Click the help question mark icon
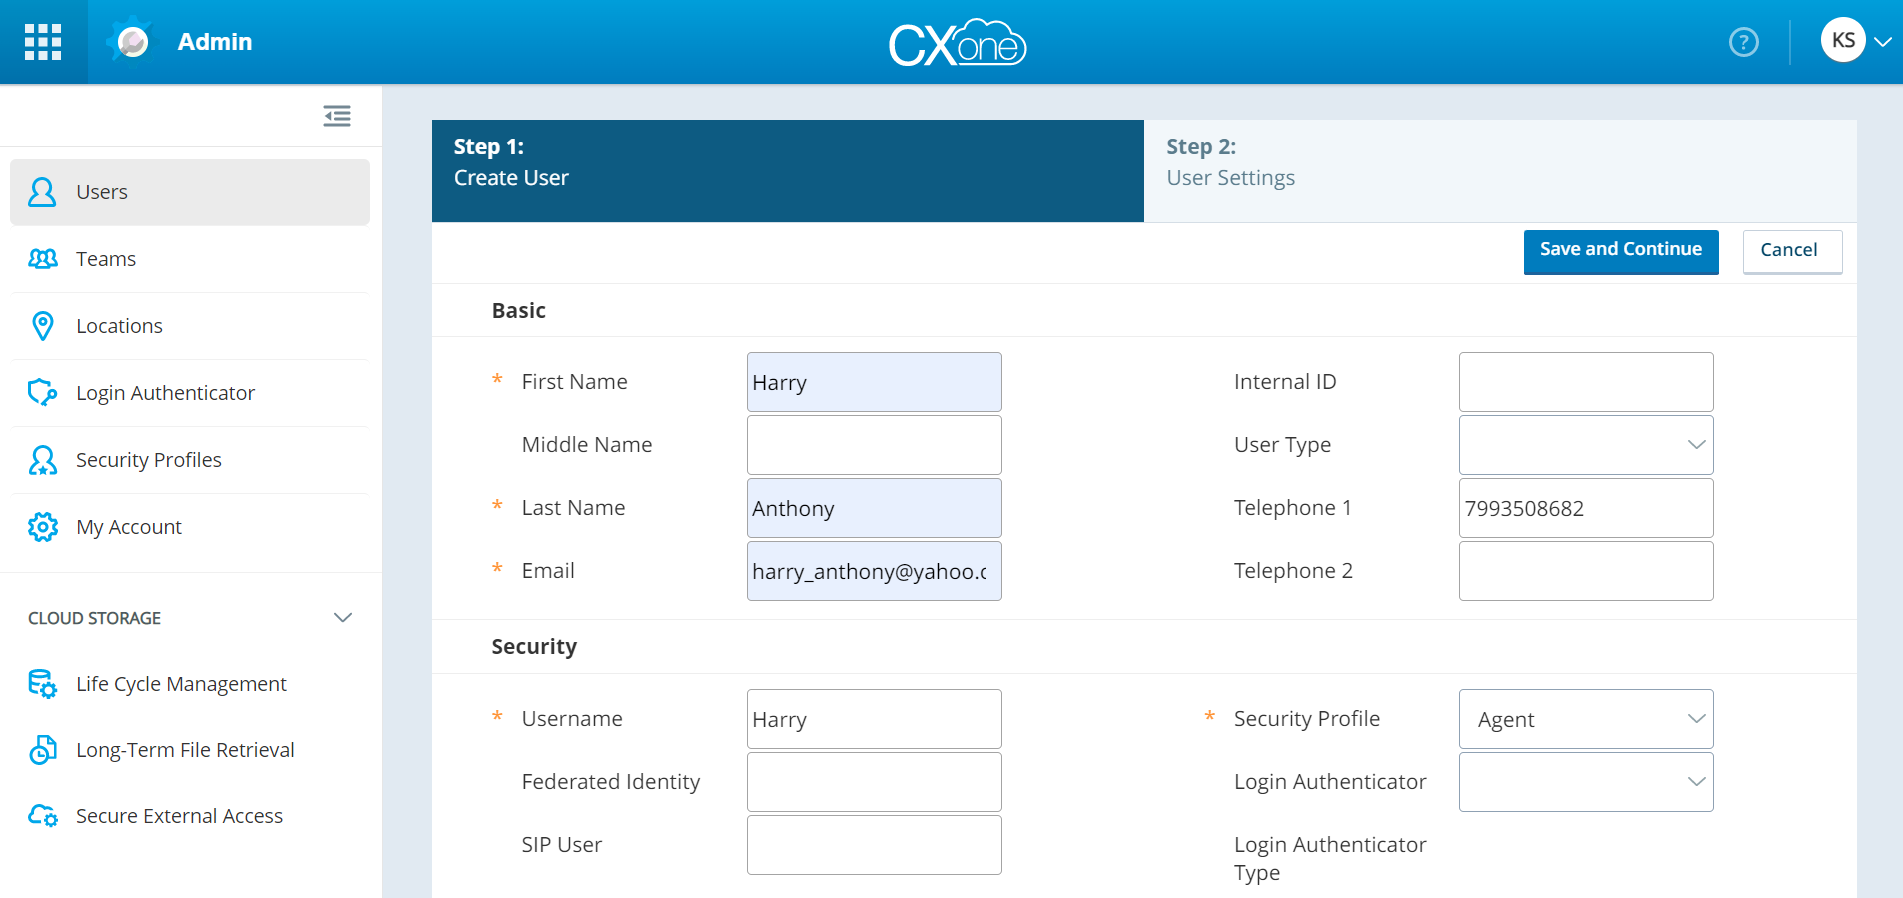The image size is (1903, 898). 1743,42
